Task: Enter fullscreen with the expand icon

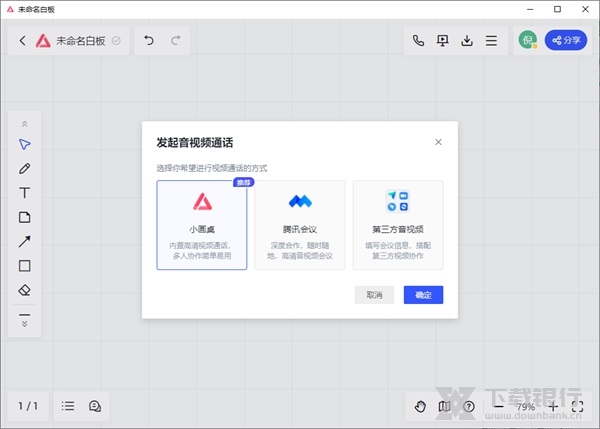Action: pyautogui.click(x=577, y=406)
